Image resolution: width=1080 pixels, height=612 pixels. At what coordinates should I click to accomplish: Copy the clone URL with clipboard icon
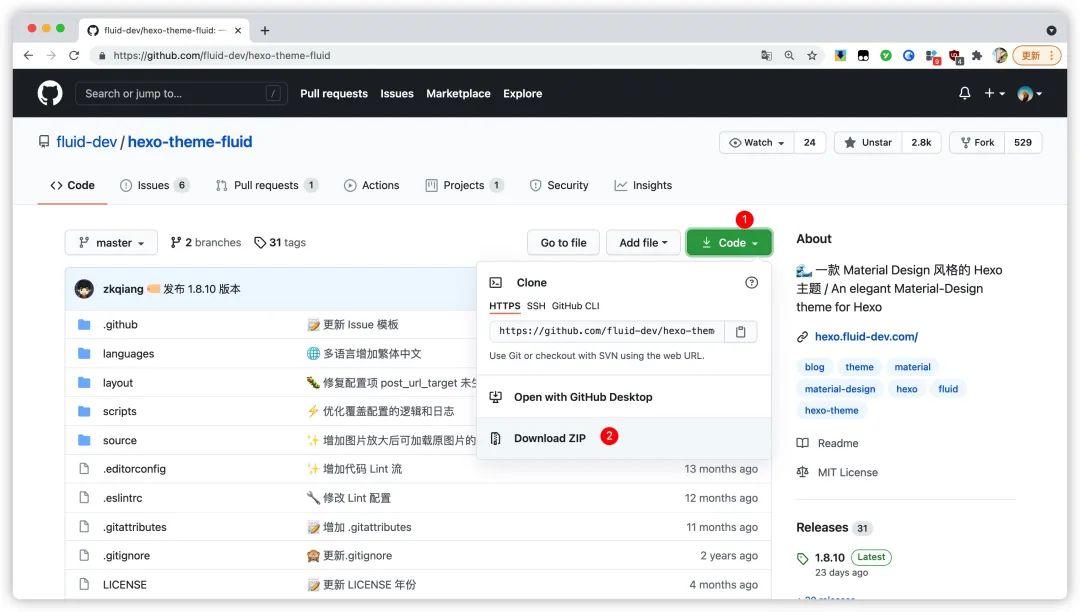point(740,331)
